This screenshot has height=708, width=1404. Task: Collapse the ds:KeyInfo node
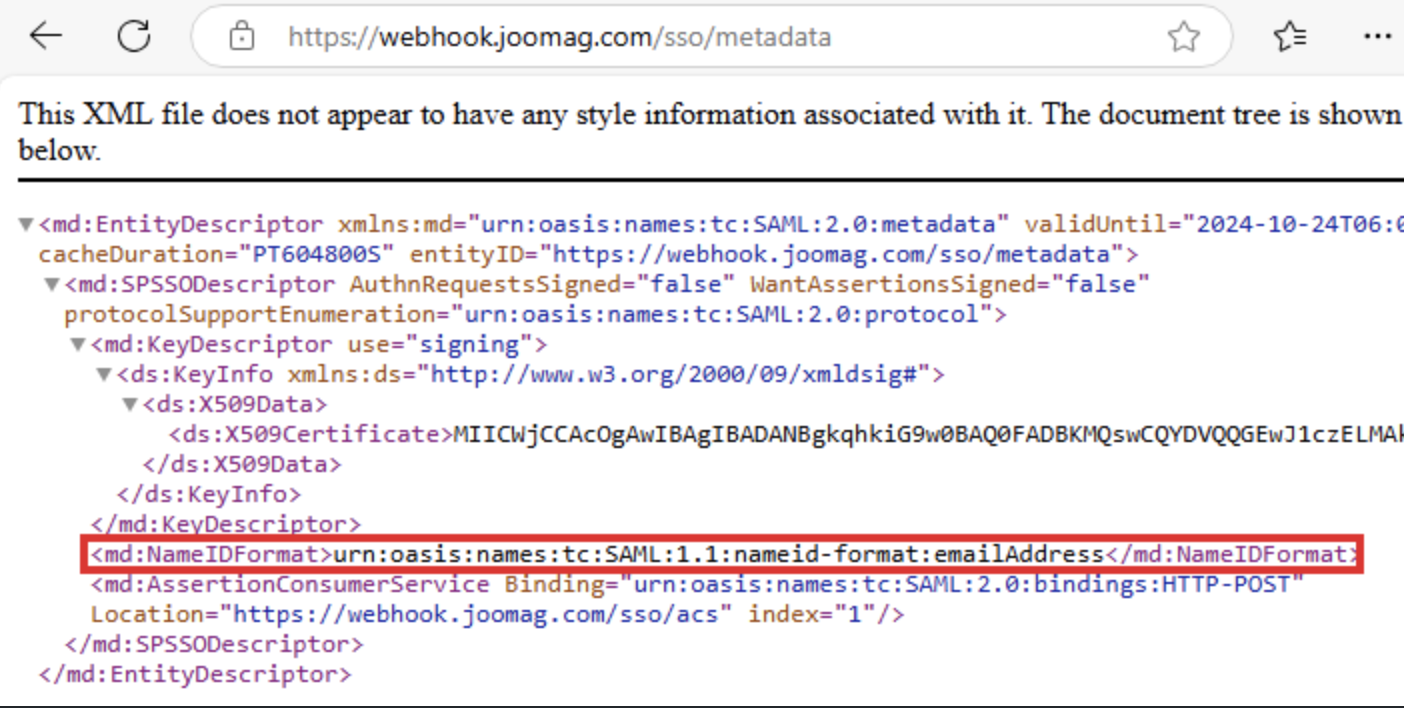[104, 375]
